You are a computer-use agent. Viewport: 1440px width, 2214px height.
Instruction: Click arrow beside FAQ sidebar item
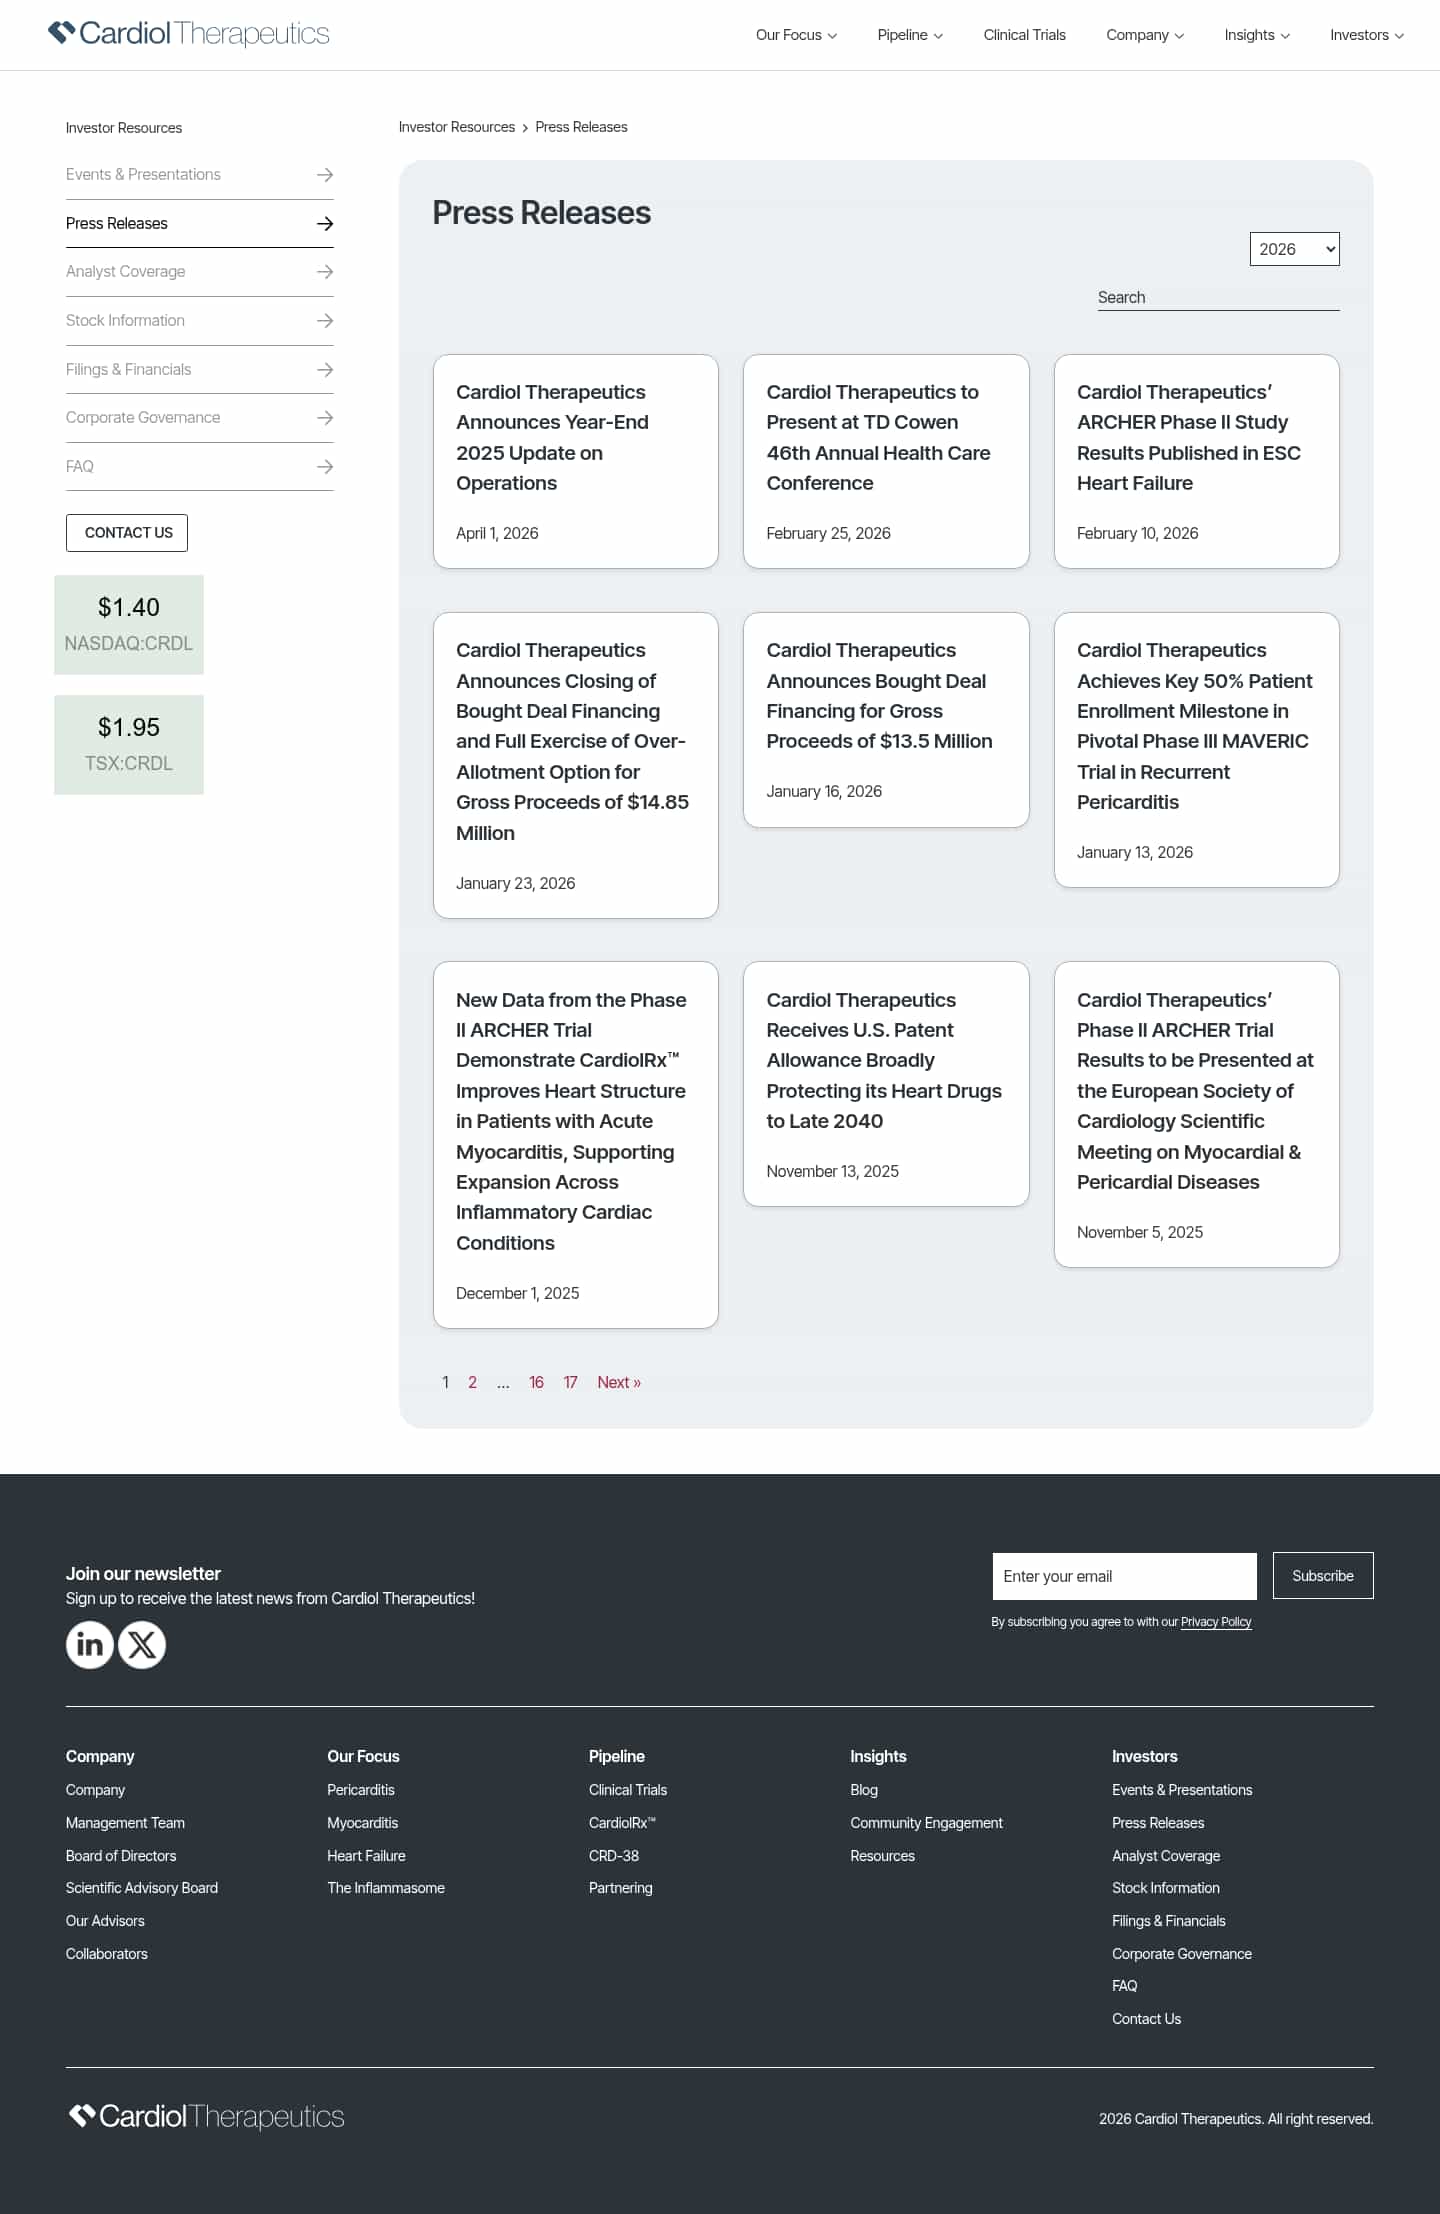[x=325, y=467]
